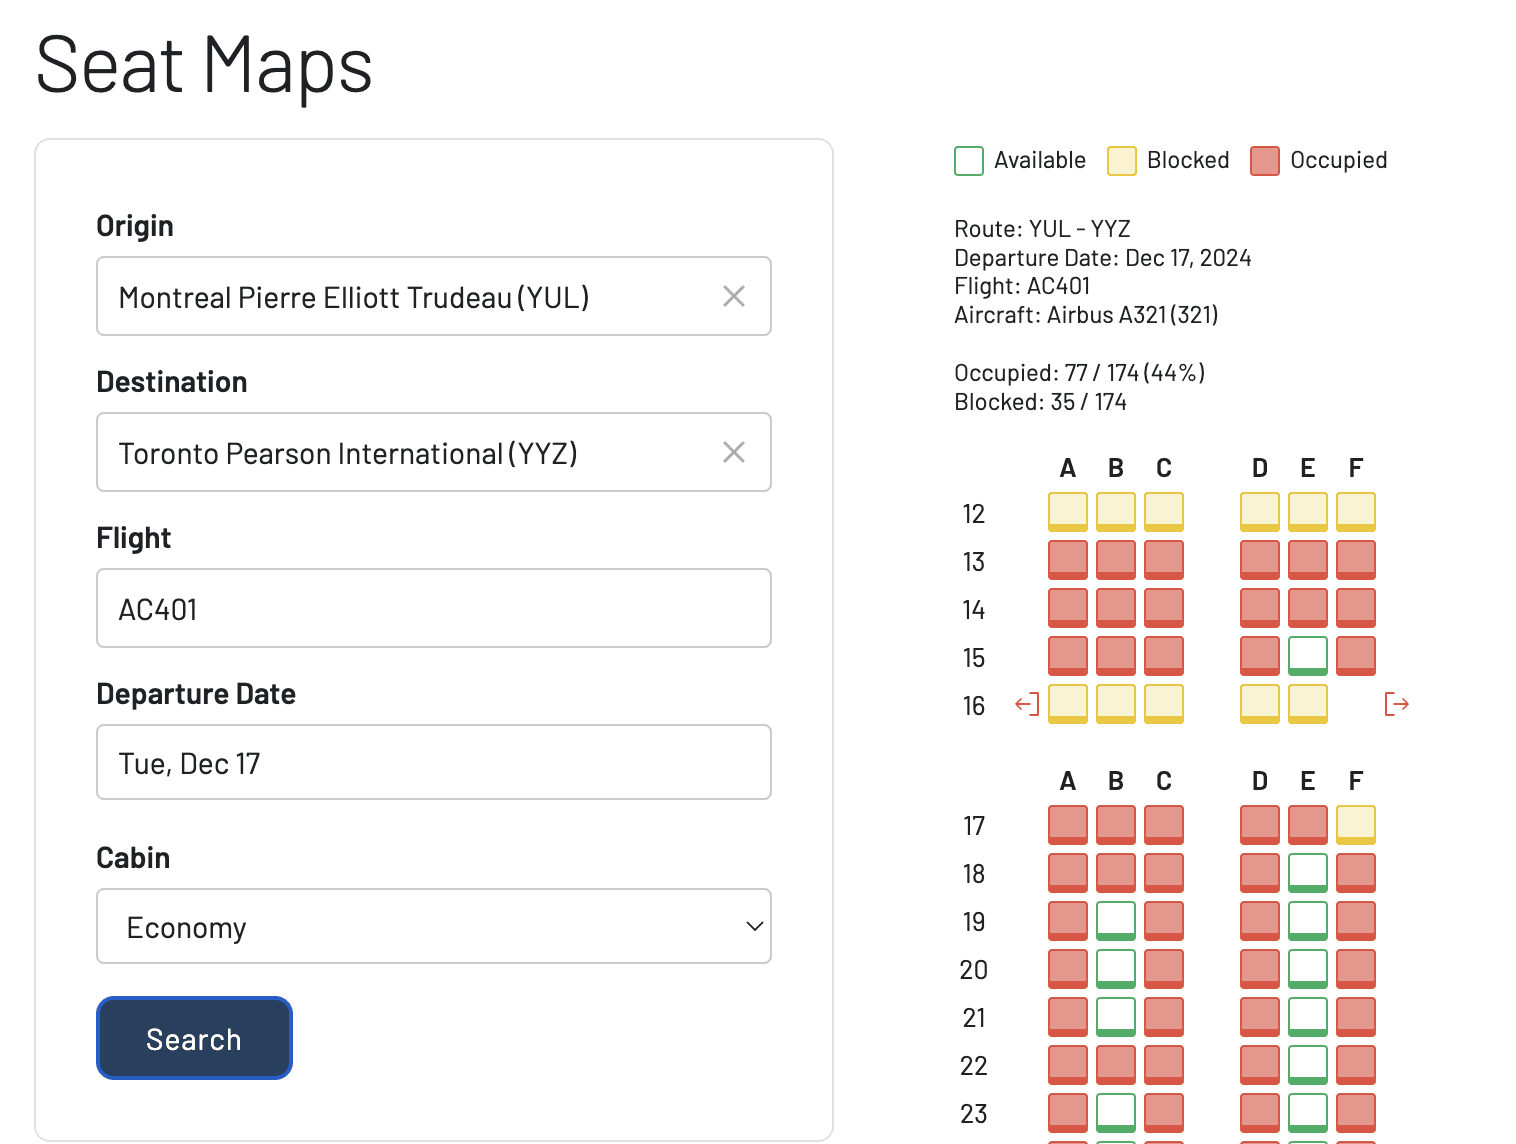Screen dimensions: 1516x1144
Task: Click 'Occupied: 77 / 174 (44%)' text
Action: (x=1080, y=373)
